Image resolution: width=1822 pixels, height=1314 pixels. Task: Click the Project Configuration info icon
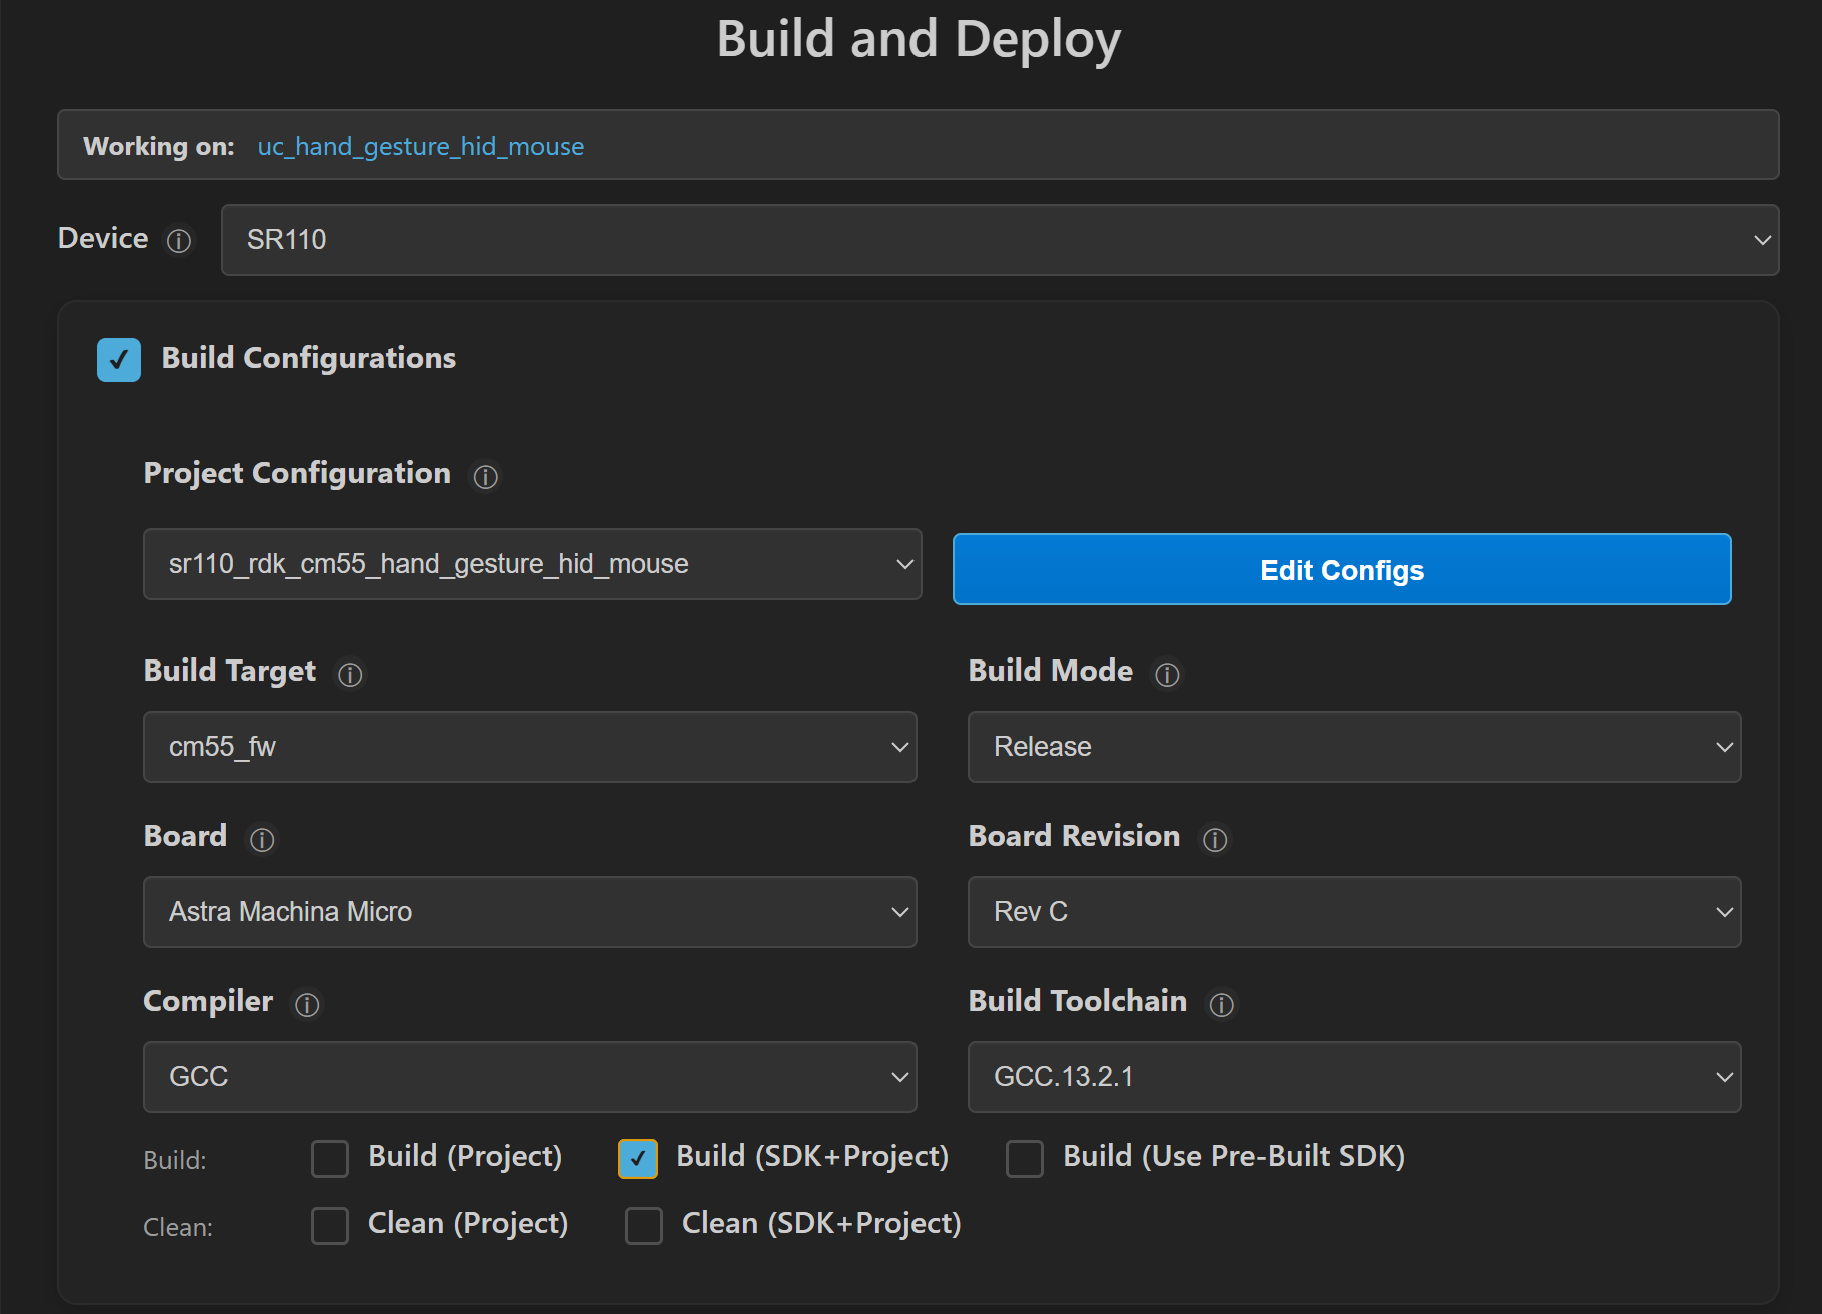click(485, 477)
